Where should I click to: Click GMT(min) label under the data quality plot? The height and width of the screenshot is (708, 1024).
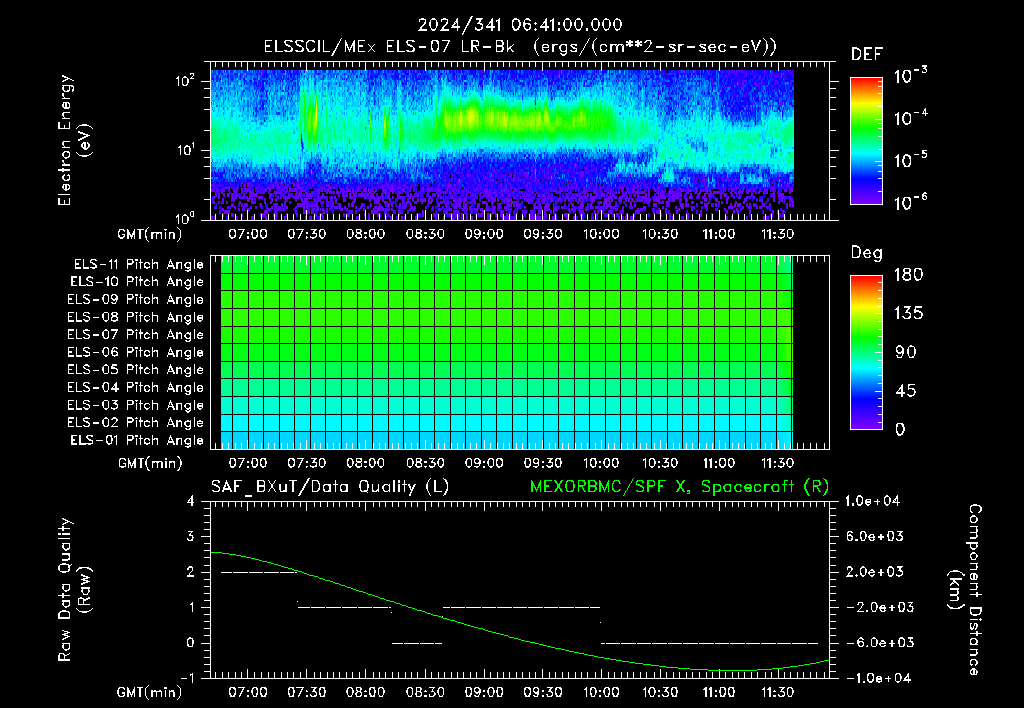tap(150, 692)
